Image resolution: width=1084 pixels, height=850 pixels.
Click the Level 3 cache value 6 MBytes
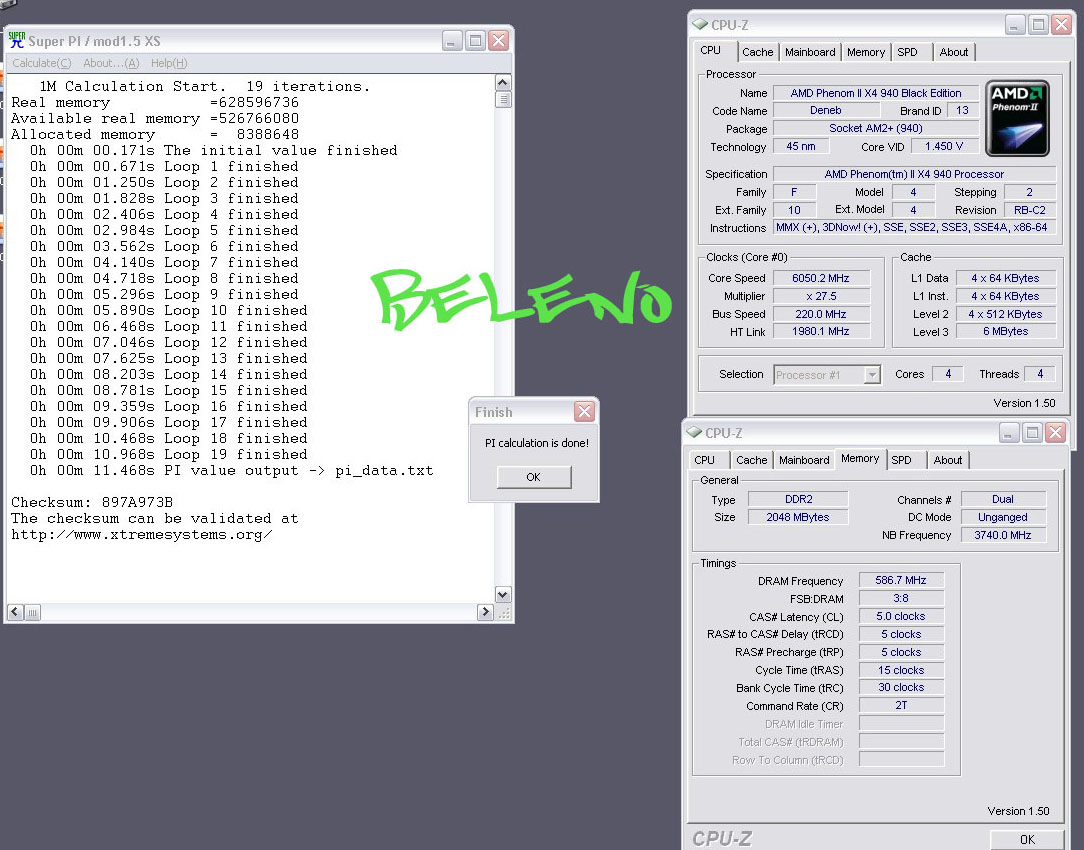(1005, 331)
